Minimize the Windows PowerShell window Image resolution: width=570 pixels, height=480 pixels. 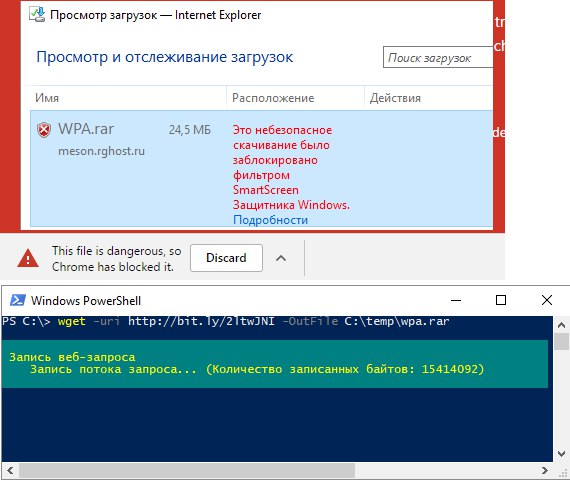pyautogui.click(x=456, y=300)
